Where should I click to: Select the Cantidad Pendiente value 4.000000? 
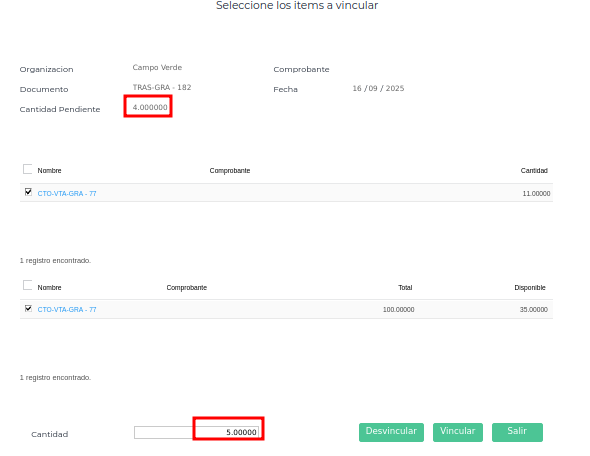coord(150,107)
